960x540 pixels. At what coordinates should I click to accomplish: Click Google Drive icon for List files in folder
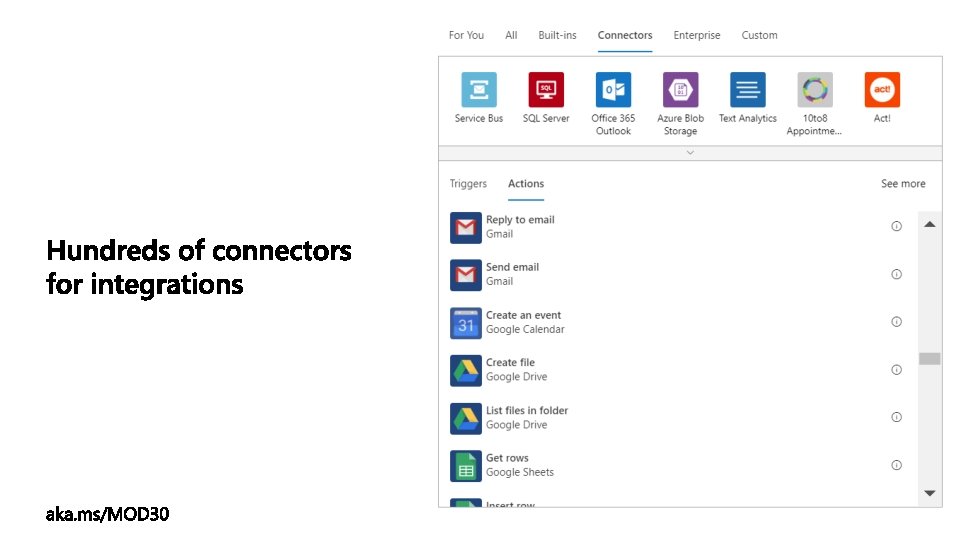click(x=466, y=419)
